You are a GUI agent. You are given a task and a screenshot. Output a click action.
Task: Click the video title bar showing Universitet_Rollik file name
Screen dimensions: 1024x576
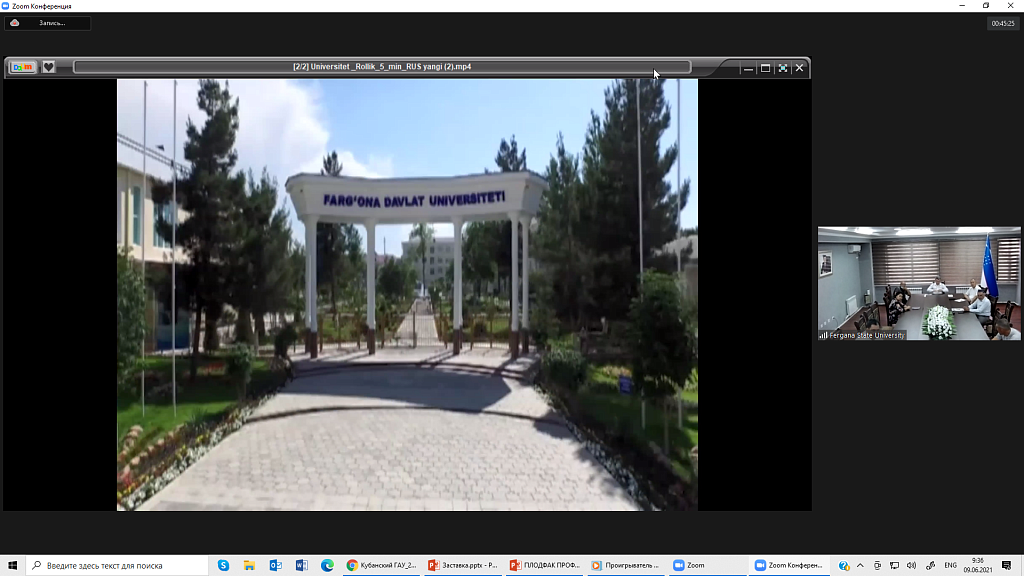tap(382, 67)
